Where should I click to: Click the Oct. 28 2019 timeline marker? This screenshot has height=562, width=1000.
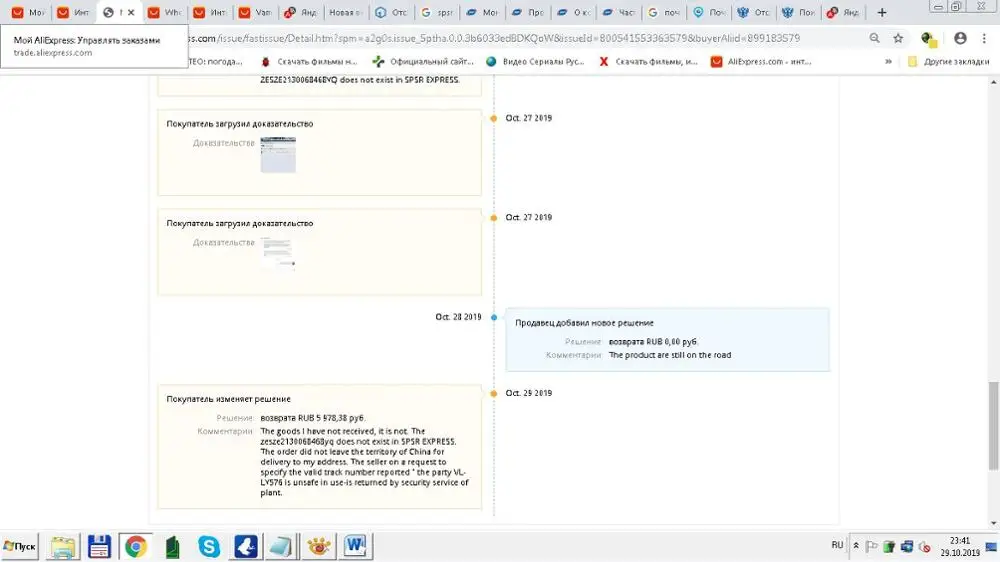[x=494, y=317]
